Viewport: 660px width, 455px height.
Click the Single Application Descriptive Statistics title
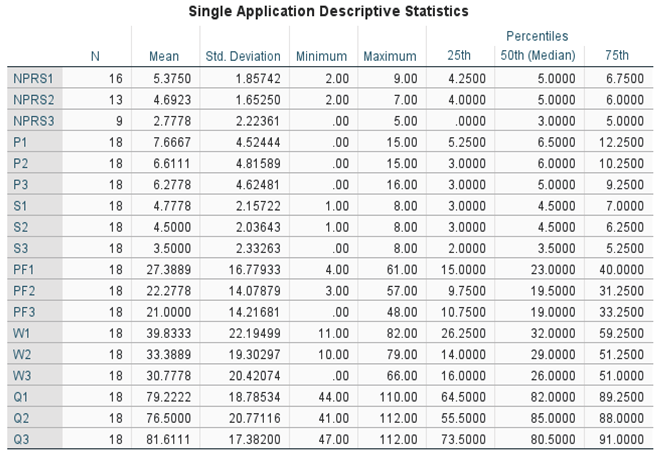330,10
